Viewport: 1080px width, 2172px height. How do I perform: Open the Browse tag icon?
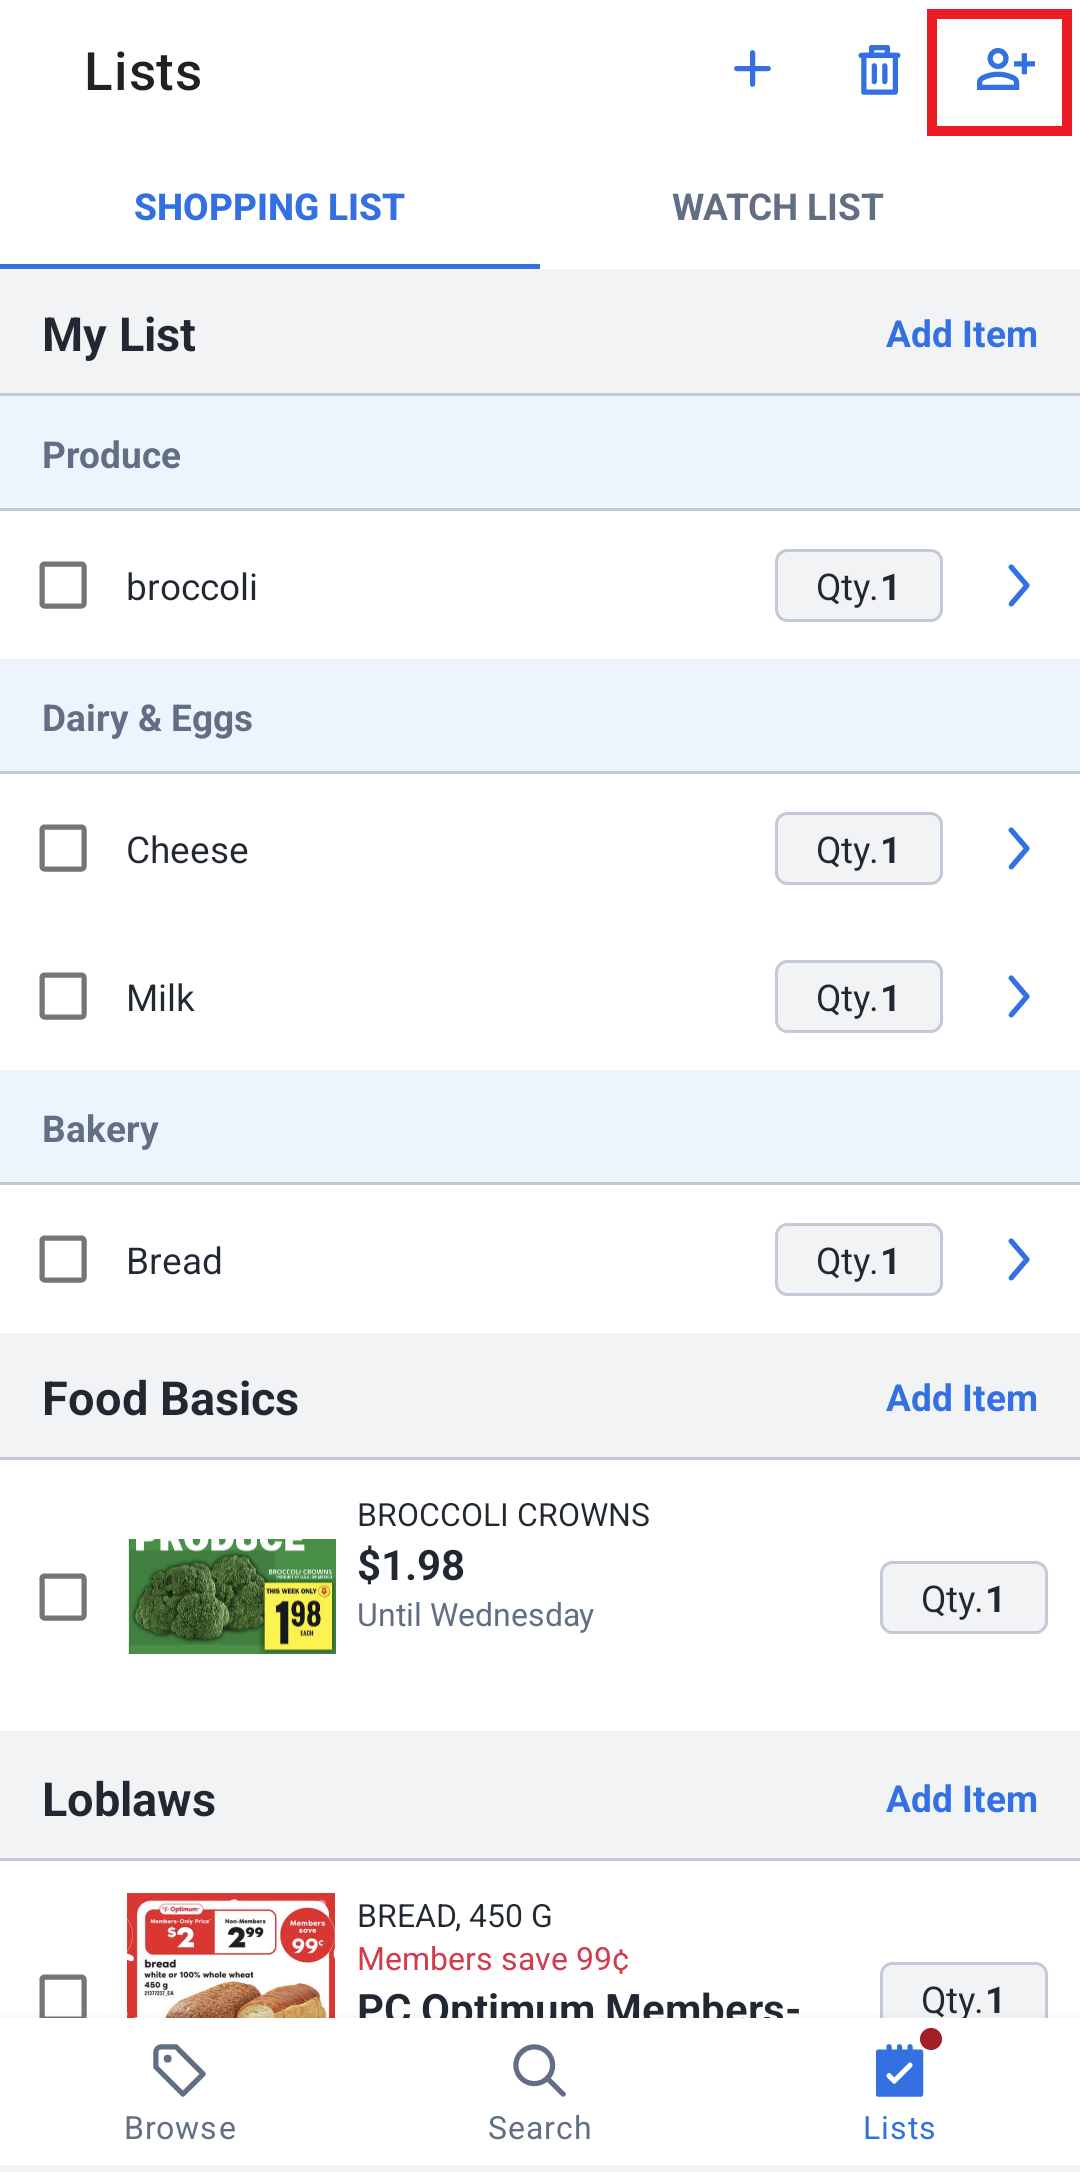tap(180, 2070)
